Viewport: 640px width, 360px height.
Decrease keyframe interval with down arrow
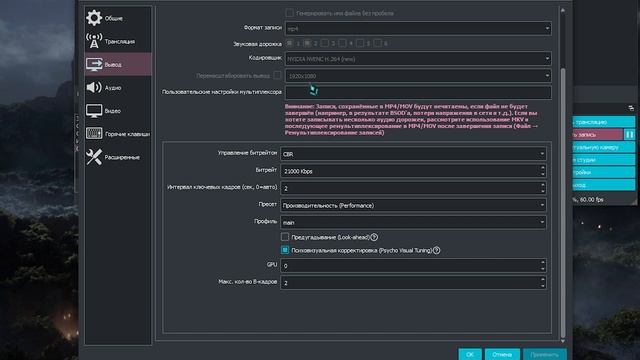coord(542,191)
